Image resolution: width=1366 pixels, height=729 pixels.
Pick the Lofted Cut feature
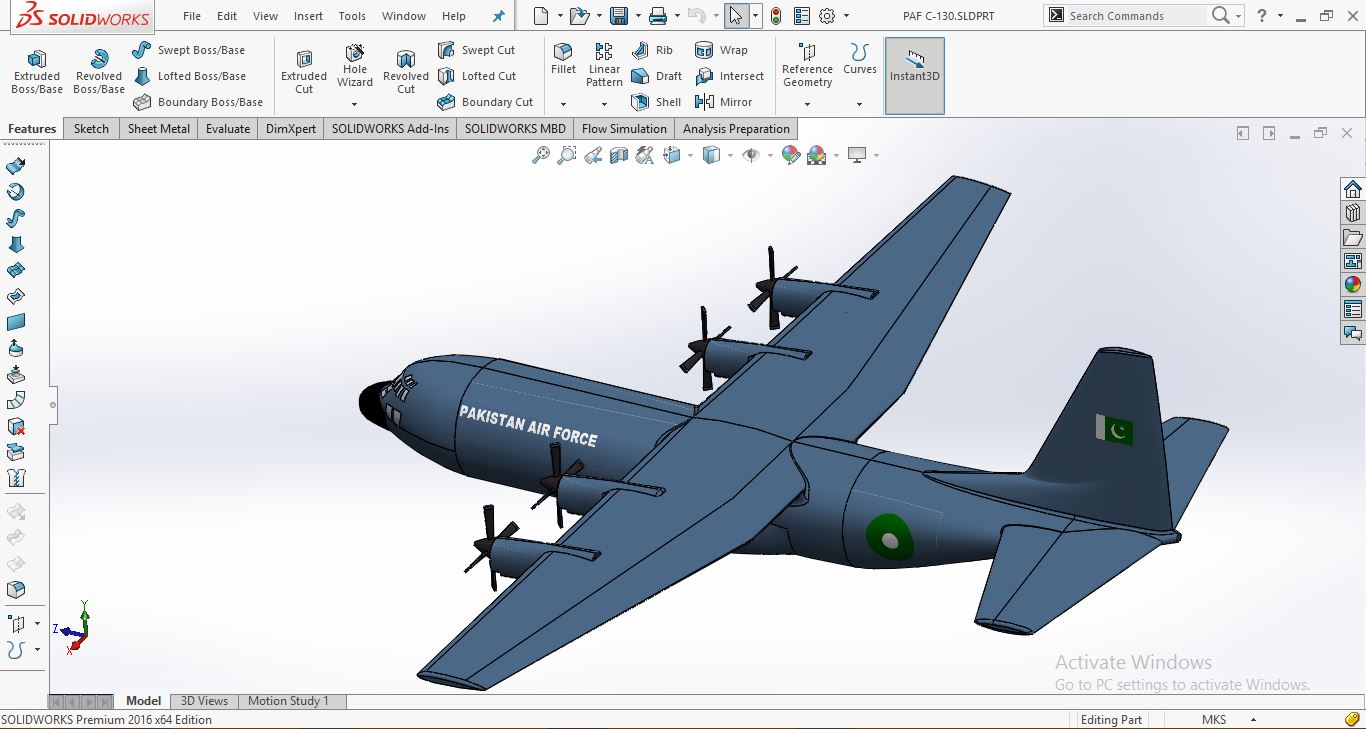click(x=476, y=76)
